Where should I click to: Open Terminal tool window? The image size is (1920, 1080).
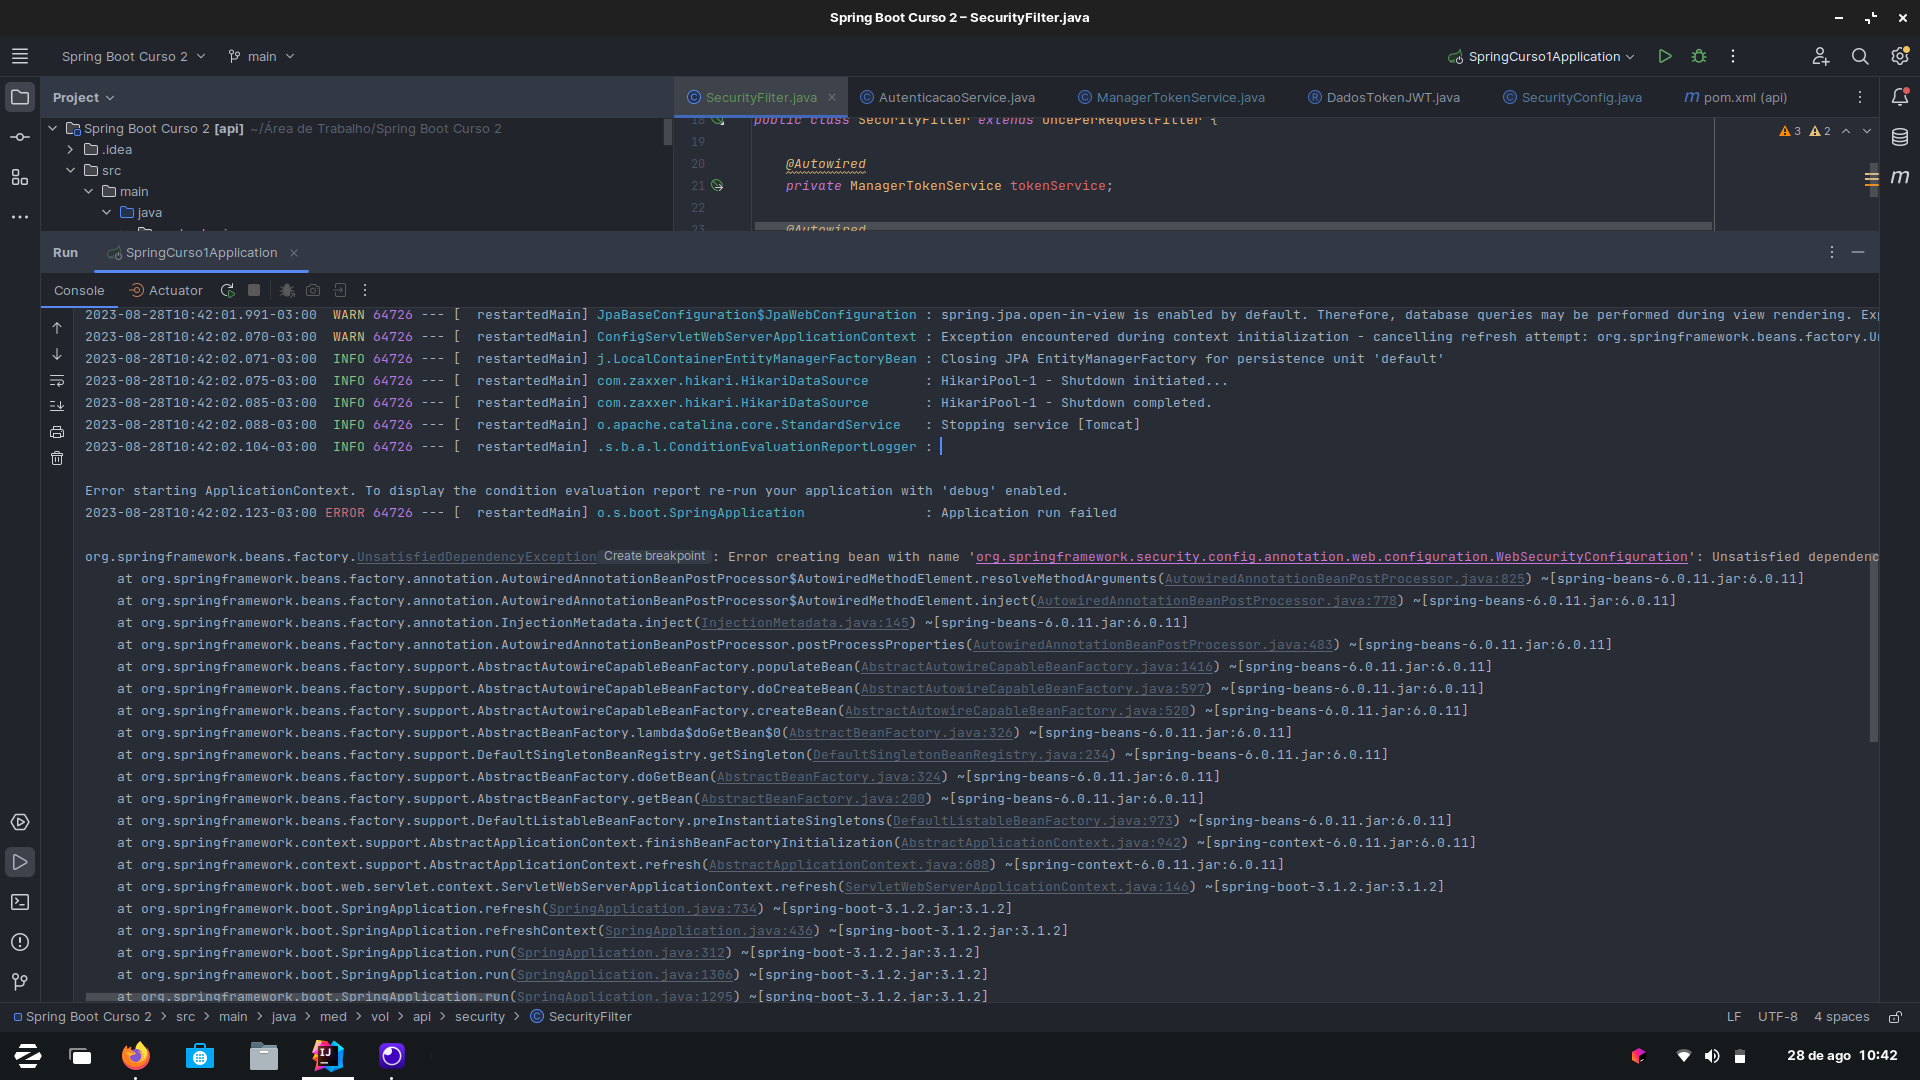tap(20, 902)
